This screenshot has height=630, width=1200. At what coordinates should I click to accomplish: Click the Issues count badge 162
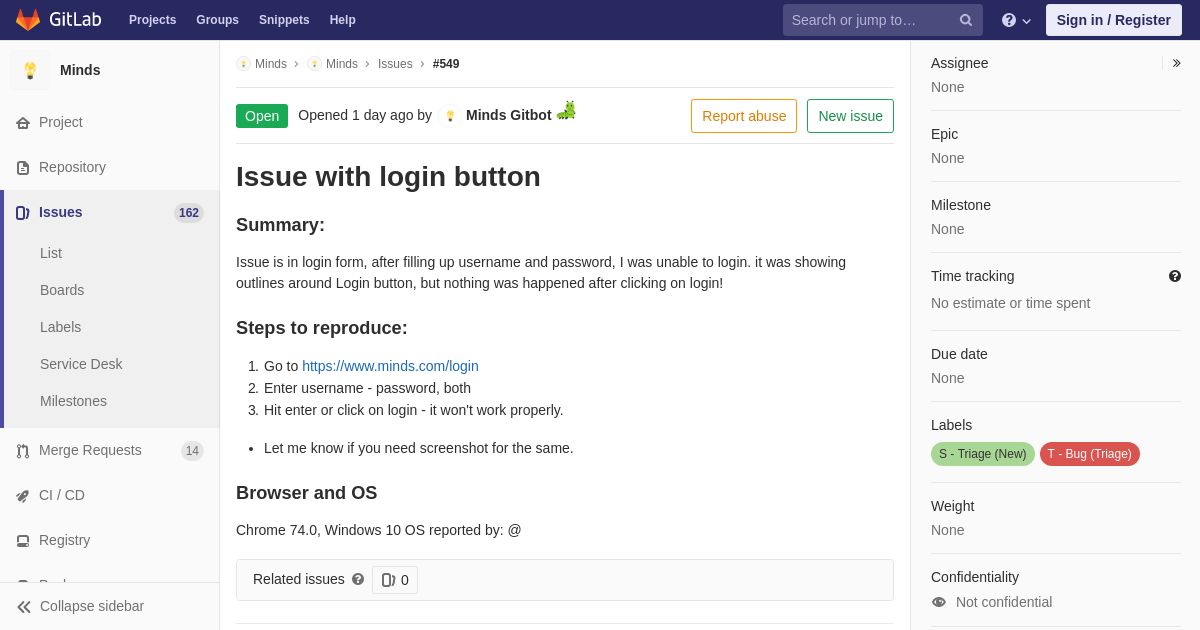(189, 213)
